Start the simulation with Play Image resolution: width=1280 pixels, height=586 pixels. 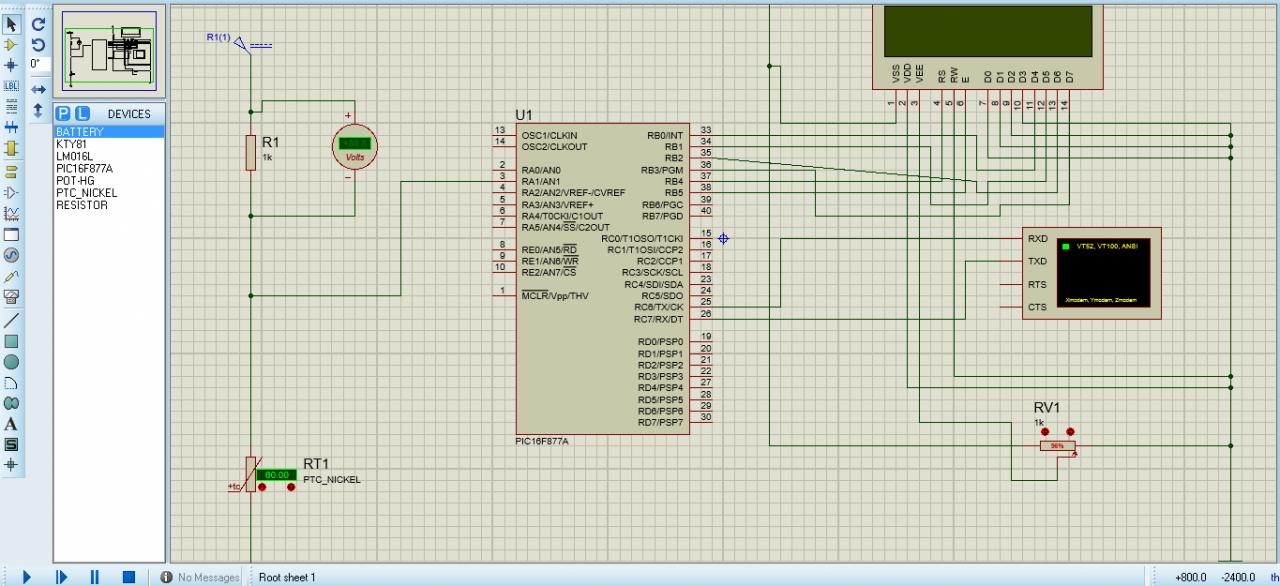pyautogui.click(x=27, y=577)
